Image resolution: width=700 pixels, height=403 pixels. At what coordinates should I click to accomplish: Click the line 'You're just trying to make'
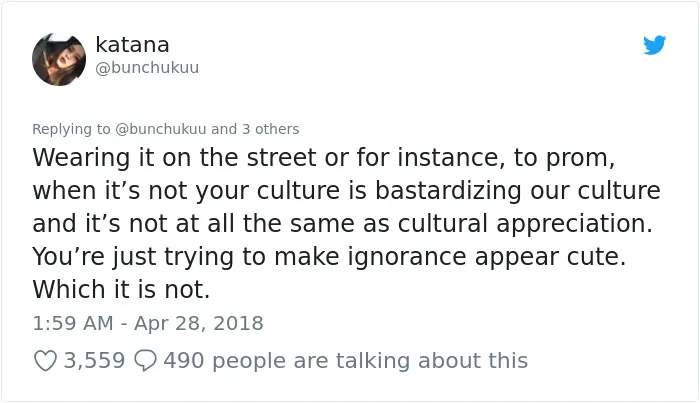click(x=329, y=257)
